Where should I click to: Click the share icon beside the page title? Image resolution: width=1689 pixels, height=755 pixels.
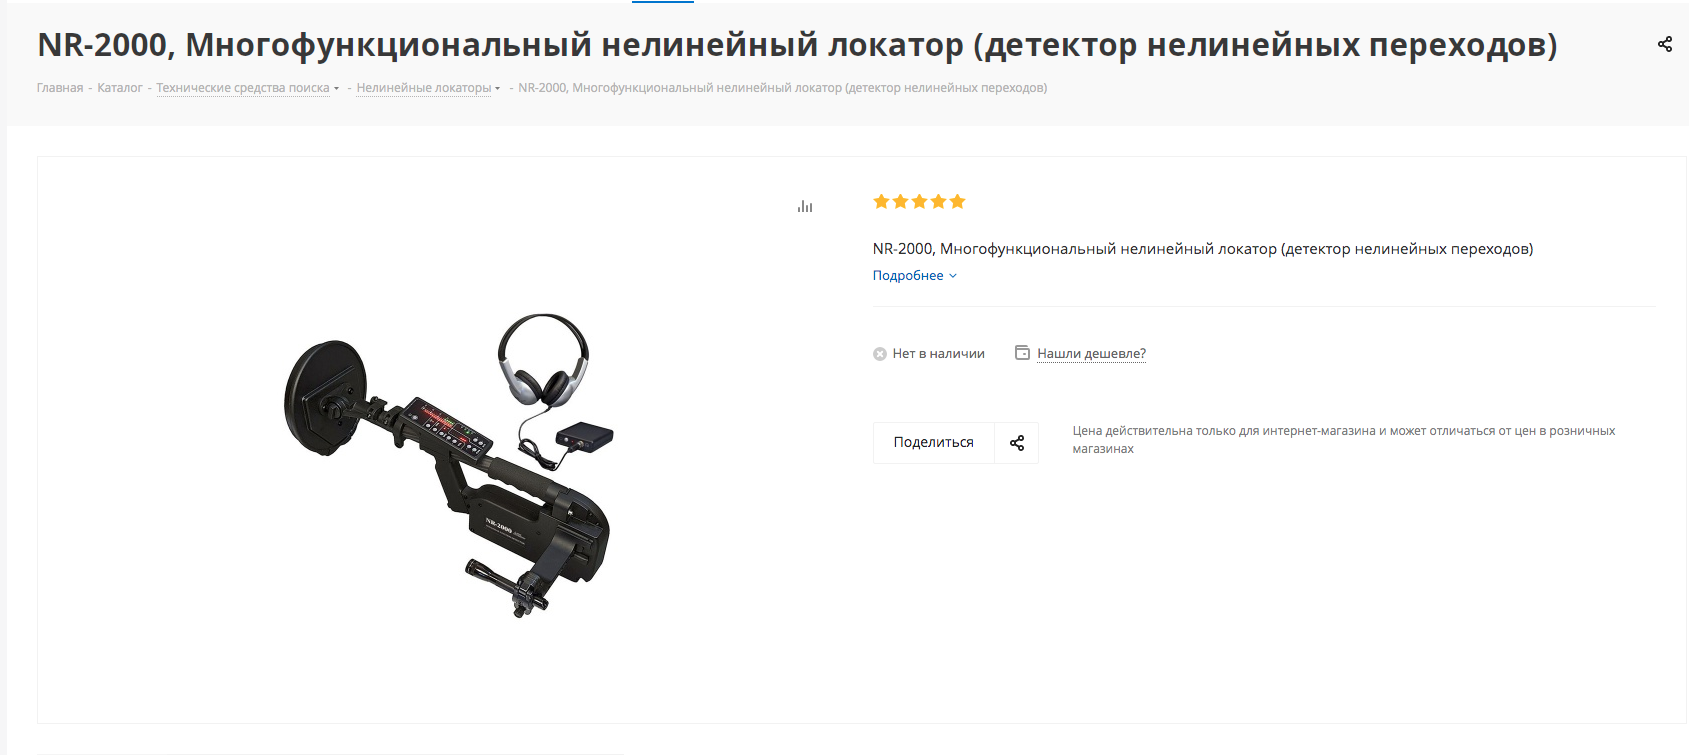click(1665, 44)
